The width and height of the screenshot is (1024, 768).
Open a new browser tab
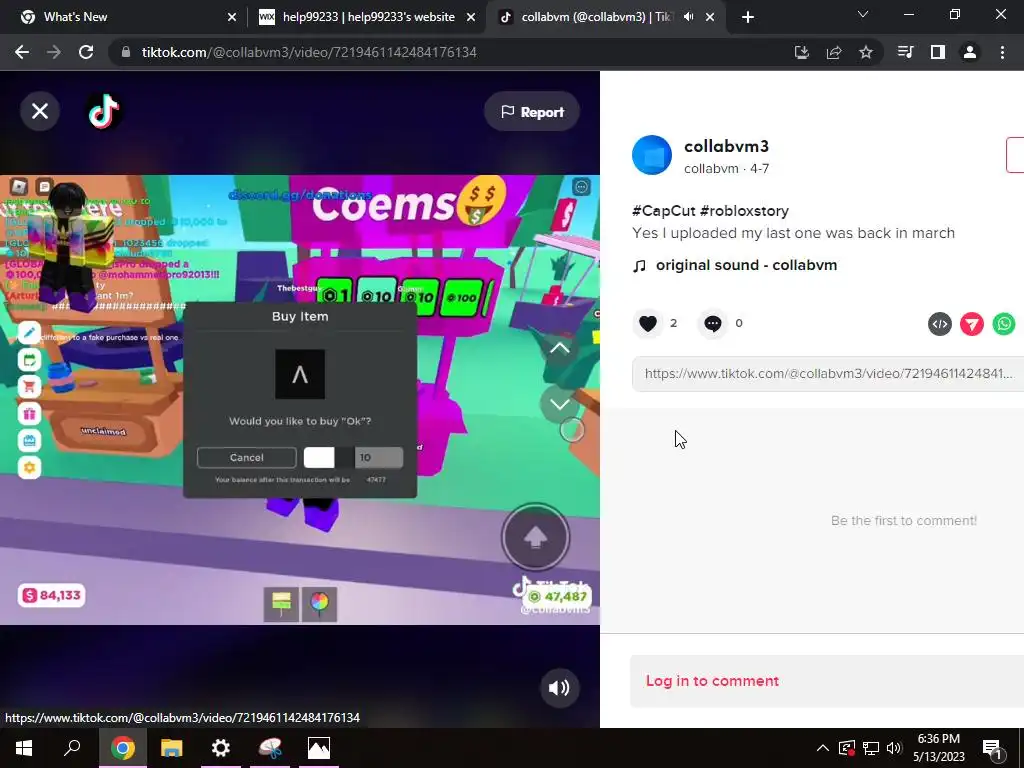(x=748, y=17)
